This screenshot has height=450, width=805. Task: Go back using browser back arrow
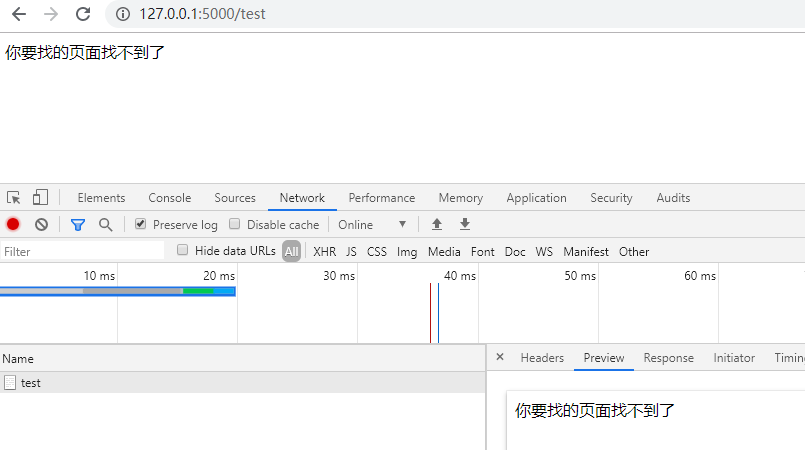[19, 14]
